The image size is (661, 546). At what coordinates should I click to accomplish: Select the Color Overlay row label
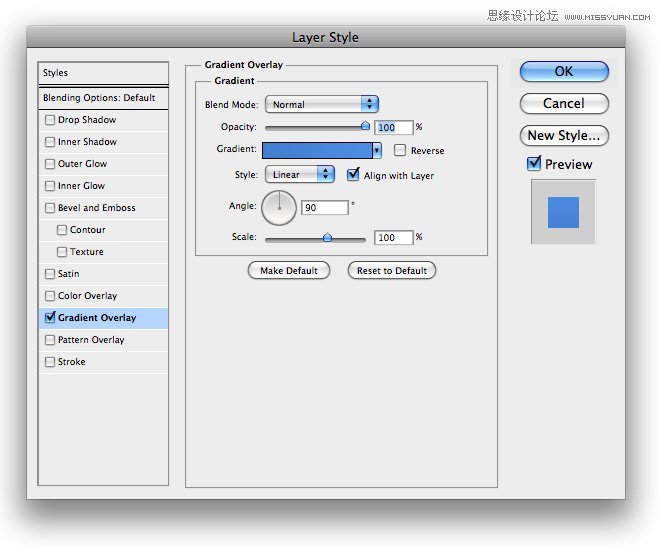pyautogui.click(x=87, y=296)
